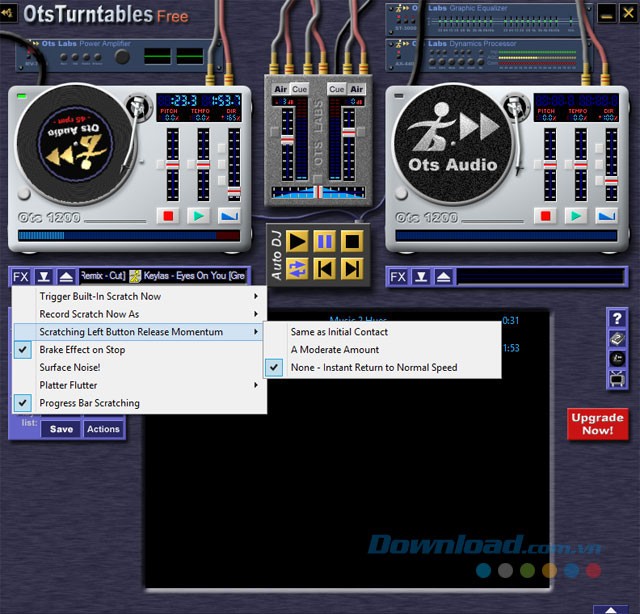Viewport: 640px width, 614px height.
Task: Click the Upgrade Now! button
Action: point(597,423)
